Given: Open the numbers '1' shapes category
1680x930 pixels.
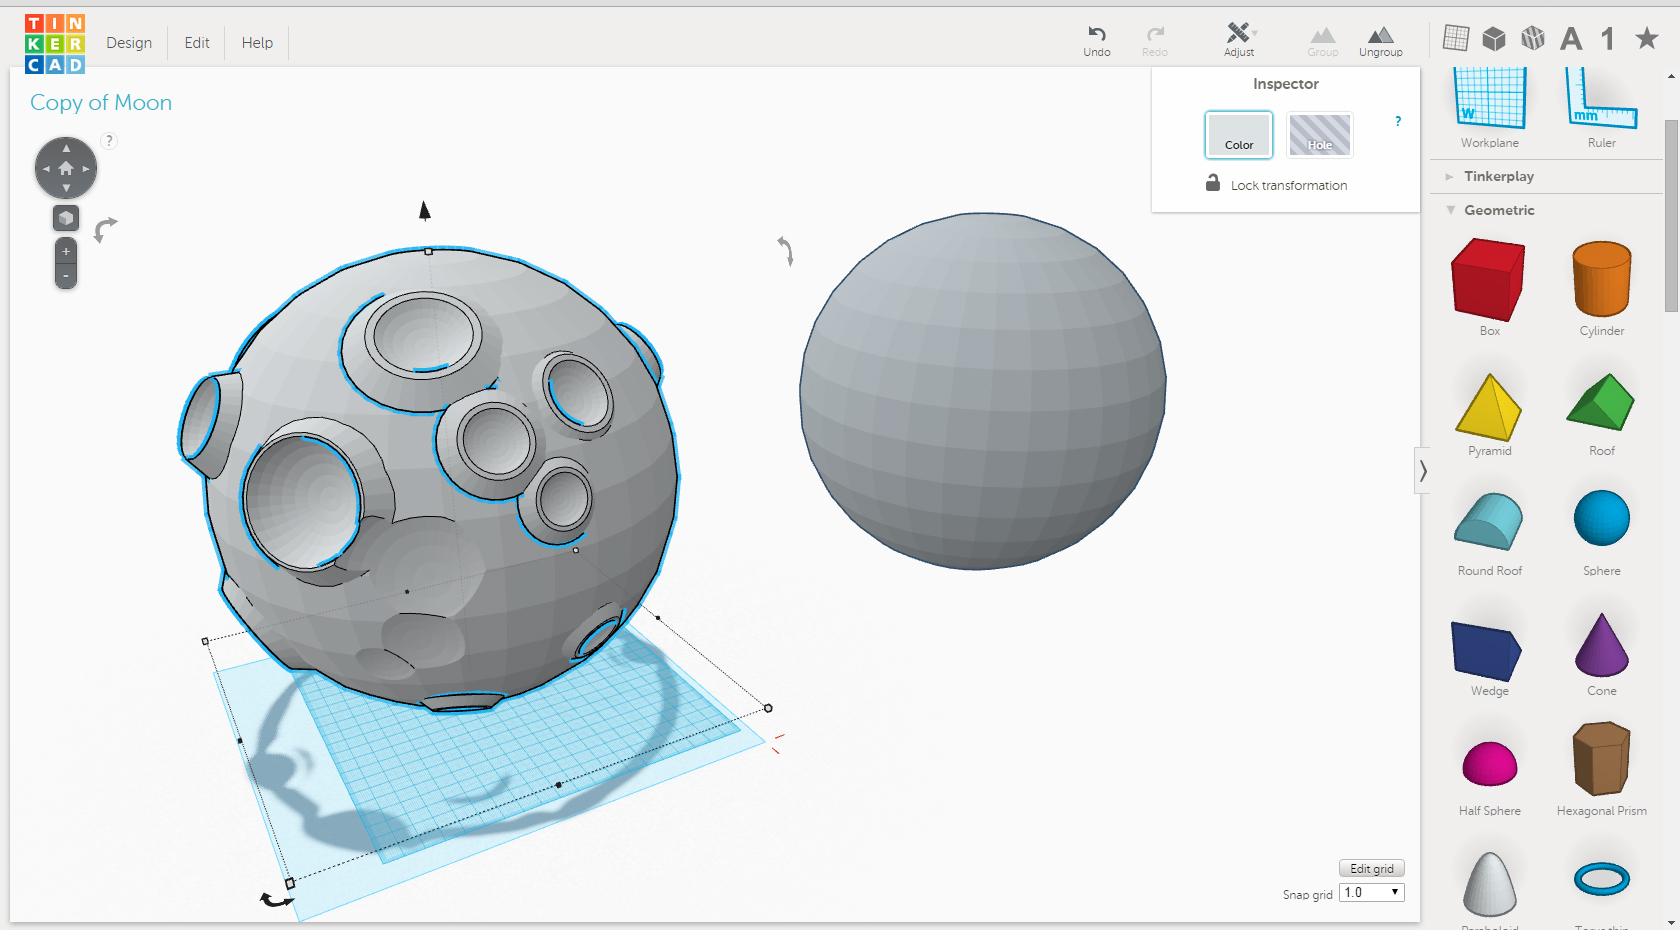Looking at the screenshot, I should [1608, 38].
